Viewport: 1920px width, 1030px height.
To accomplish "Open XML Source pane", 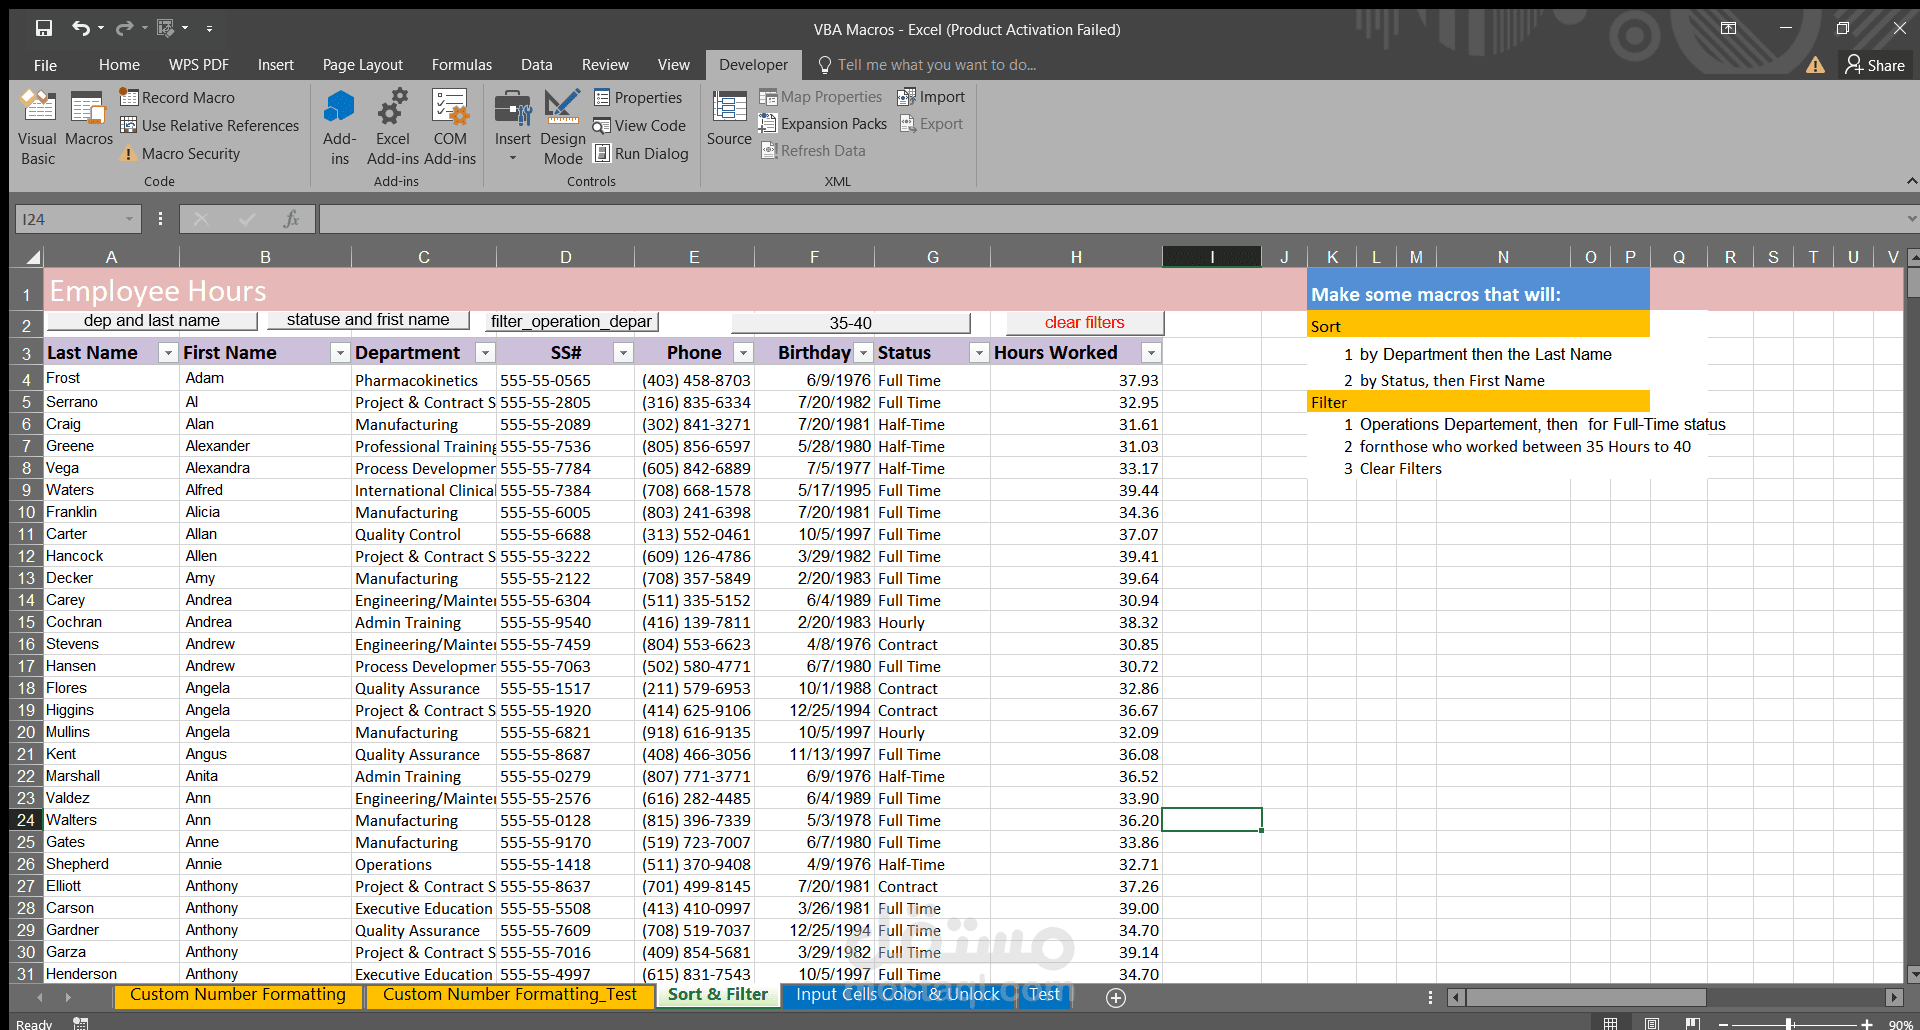I will point(729,118).
